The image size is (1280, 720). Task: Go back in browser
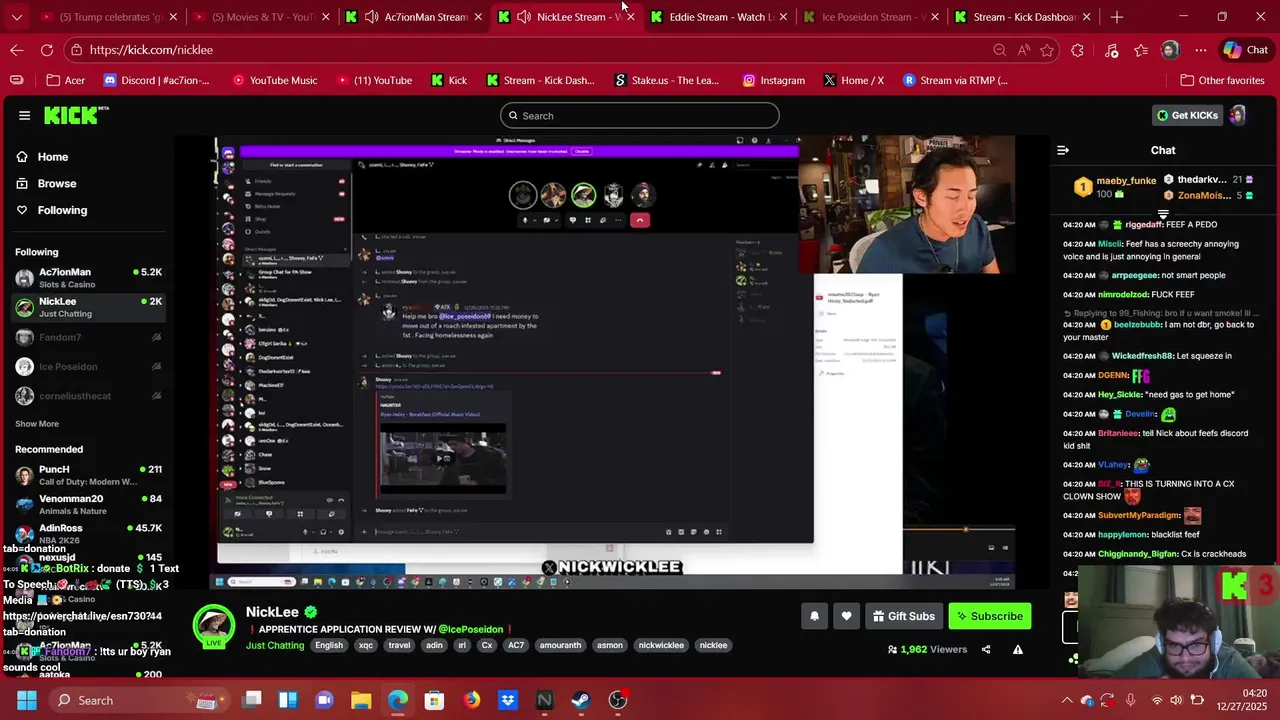tap(17, 50)
